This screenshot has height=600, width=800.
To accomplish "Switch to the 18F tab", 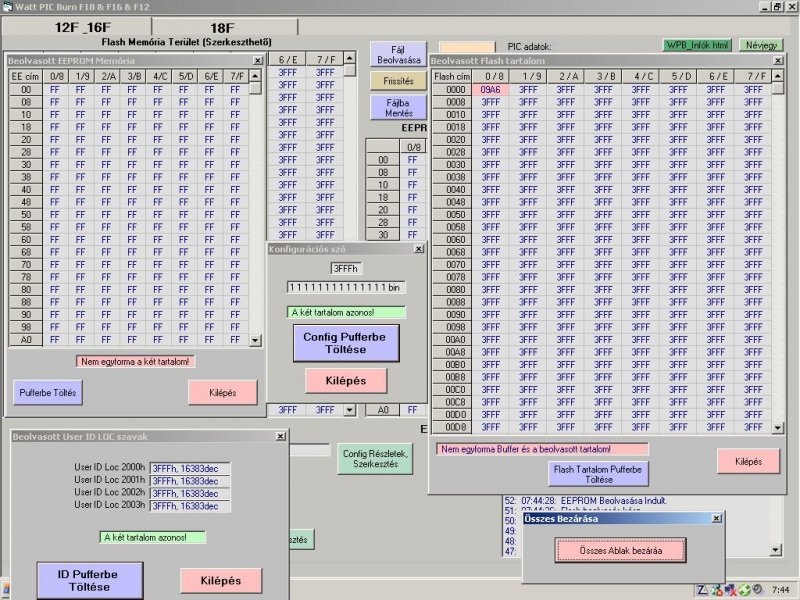I will pyautogui.click(x=224, y=27).
